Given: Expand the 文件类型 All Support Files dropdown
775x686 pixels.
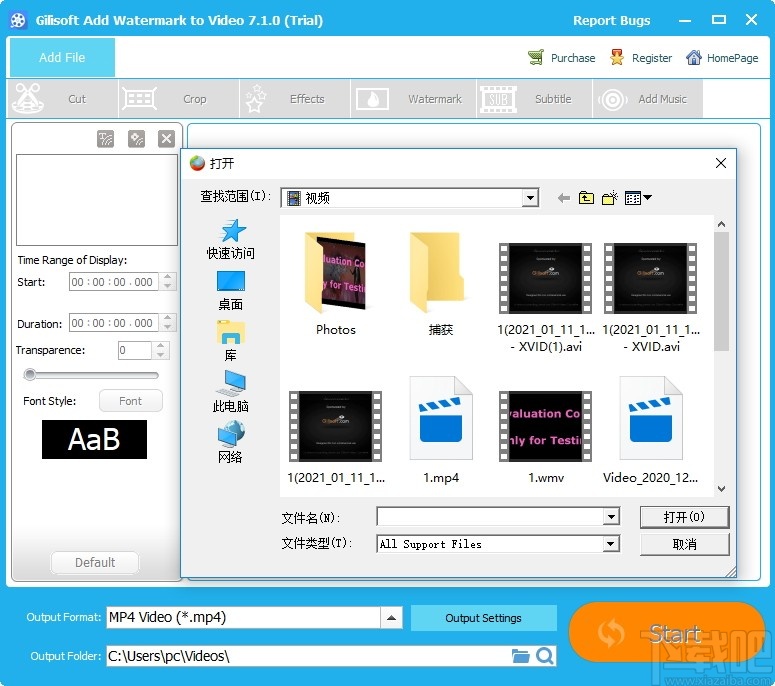Looking at the screenshot, I should [611, 544].
